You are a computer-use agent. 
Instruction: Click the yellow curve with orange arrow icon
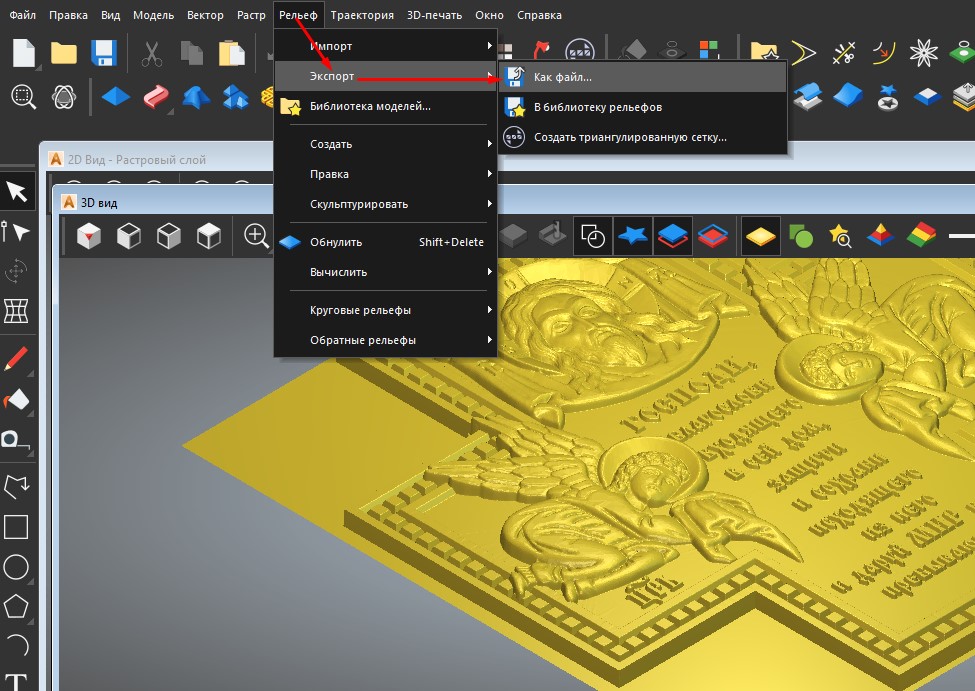tap(884, 53)
